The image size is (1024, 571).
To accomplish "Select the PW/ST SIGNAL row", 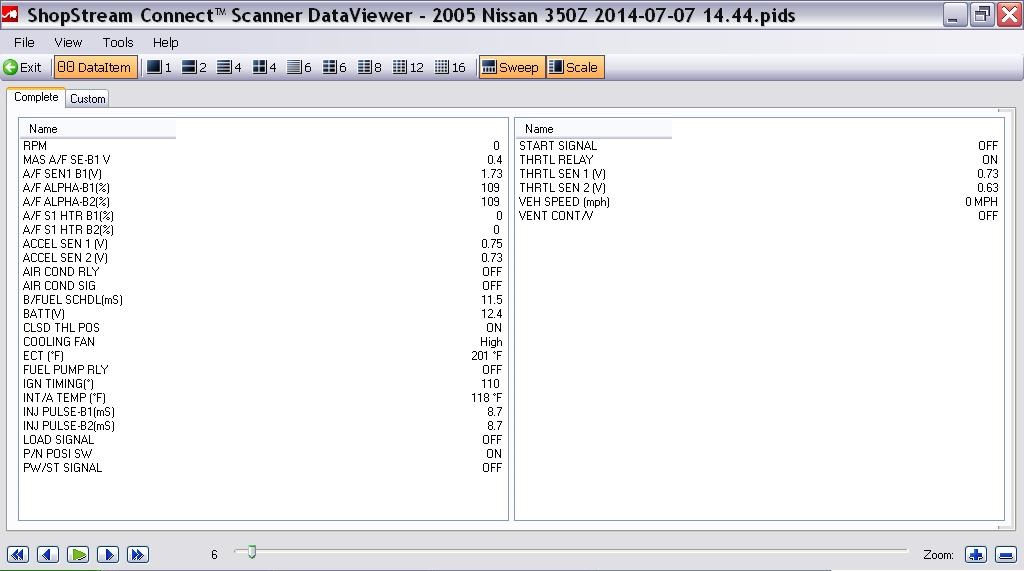I will click(x=263, y=468).
